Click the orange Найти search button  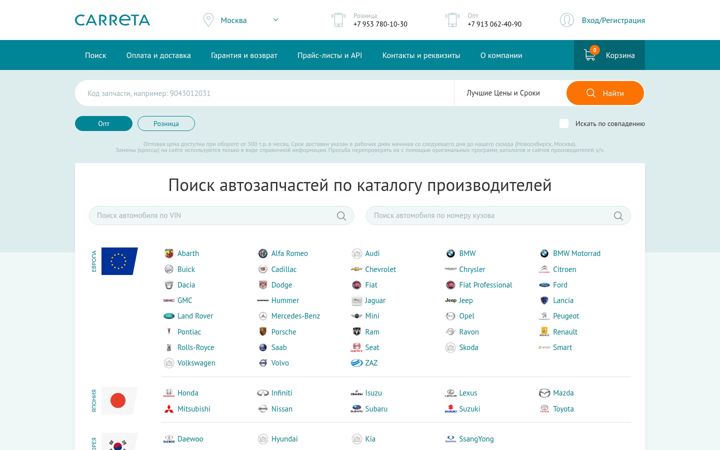coord(605,93)
